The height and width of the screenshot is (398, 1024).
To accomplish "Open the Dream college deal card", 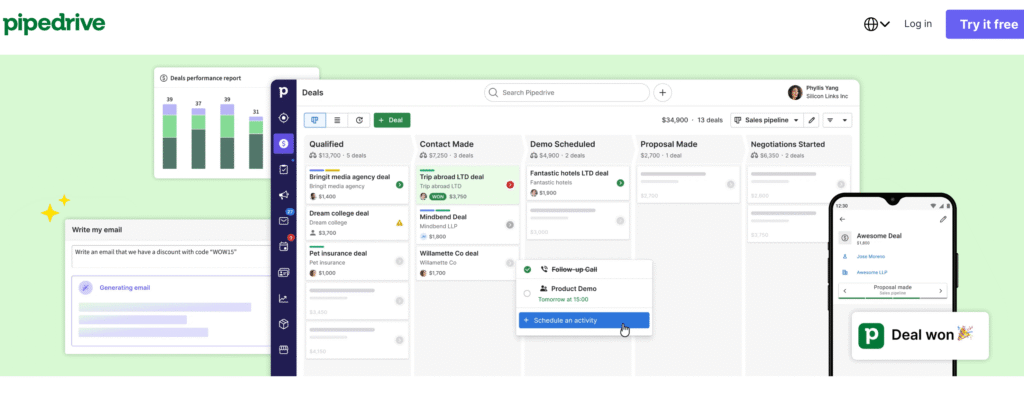I will (357, 223).
